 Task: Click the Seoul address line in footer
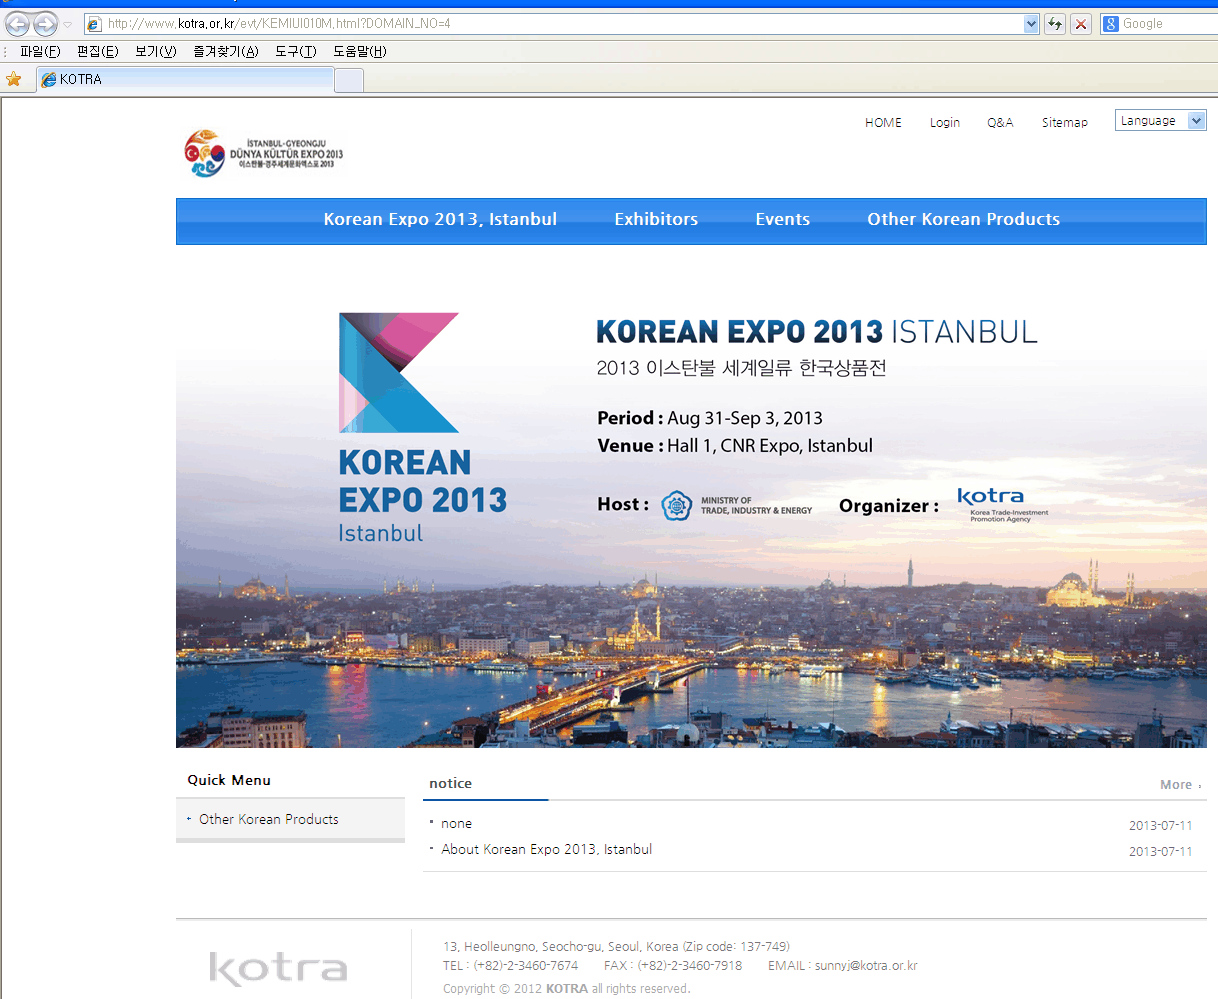tap(616, 946)
